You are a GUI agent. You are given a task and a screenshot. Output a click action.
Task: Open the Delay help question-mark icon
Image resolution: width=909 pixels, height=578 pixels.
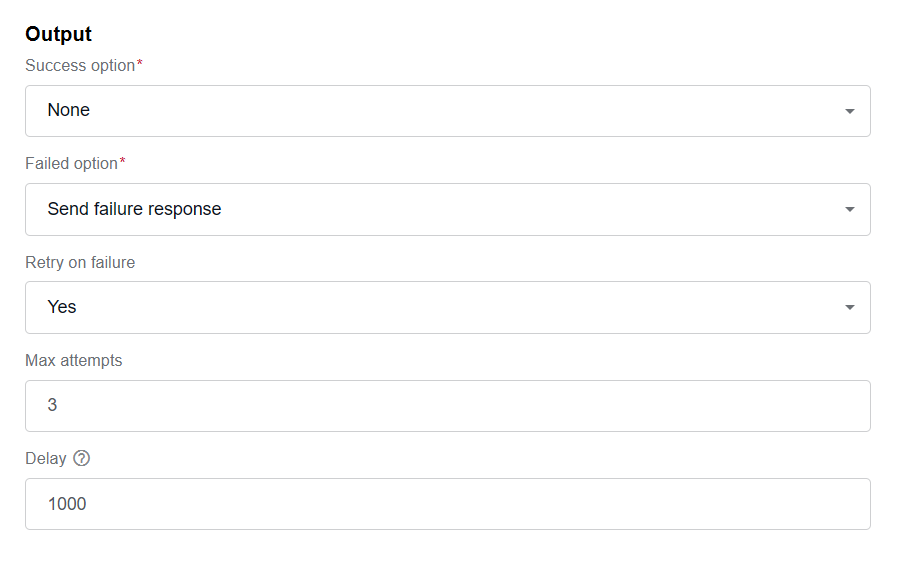tap(82, 459)
